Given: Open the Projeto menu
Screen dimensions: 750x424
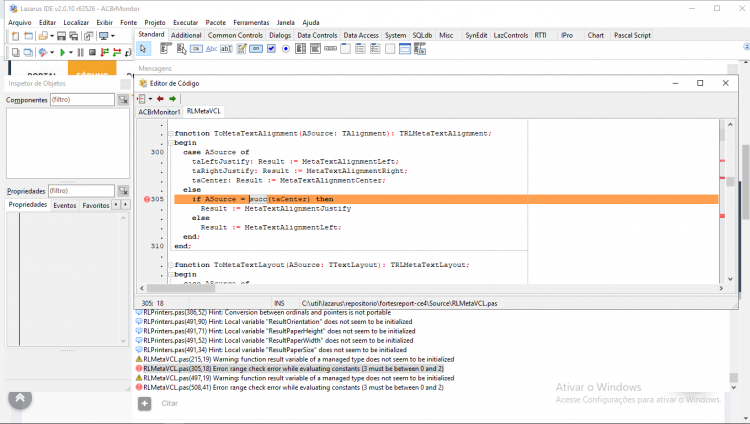Looking at the screenshot, I should [x=155, y=22].
